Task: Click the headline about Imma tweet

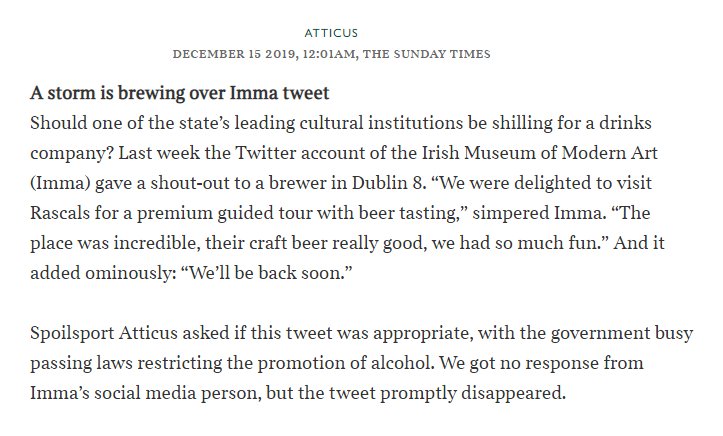Action: (x=179, y=97)
